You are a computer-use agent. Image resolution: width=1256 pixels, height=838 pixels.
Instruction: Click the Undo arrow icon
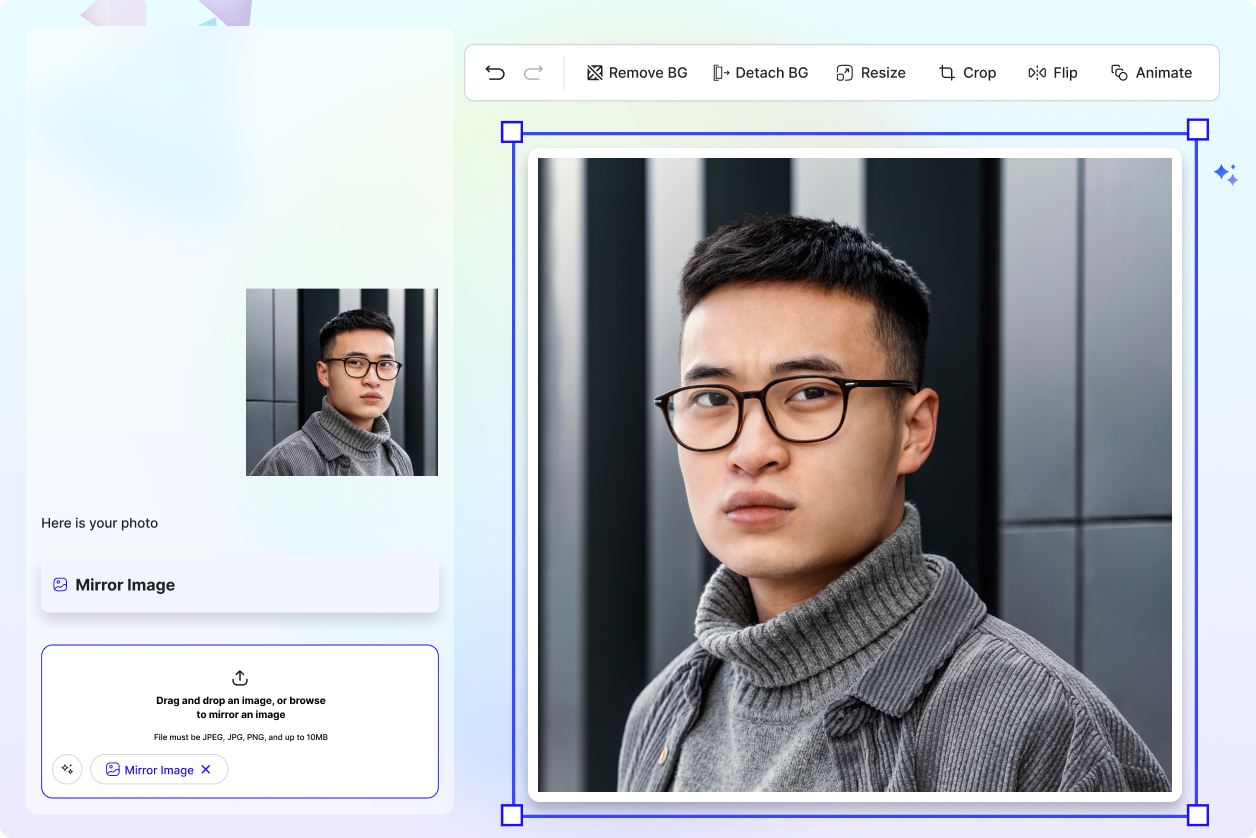494,72
